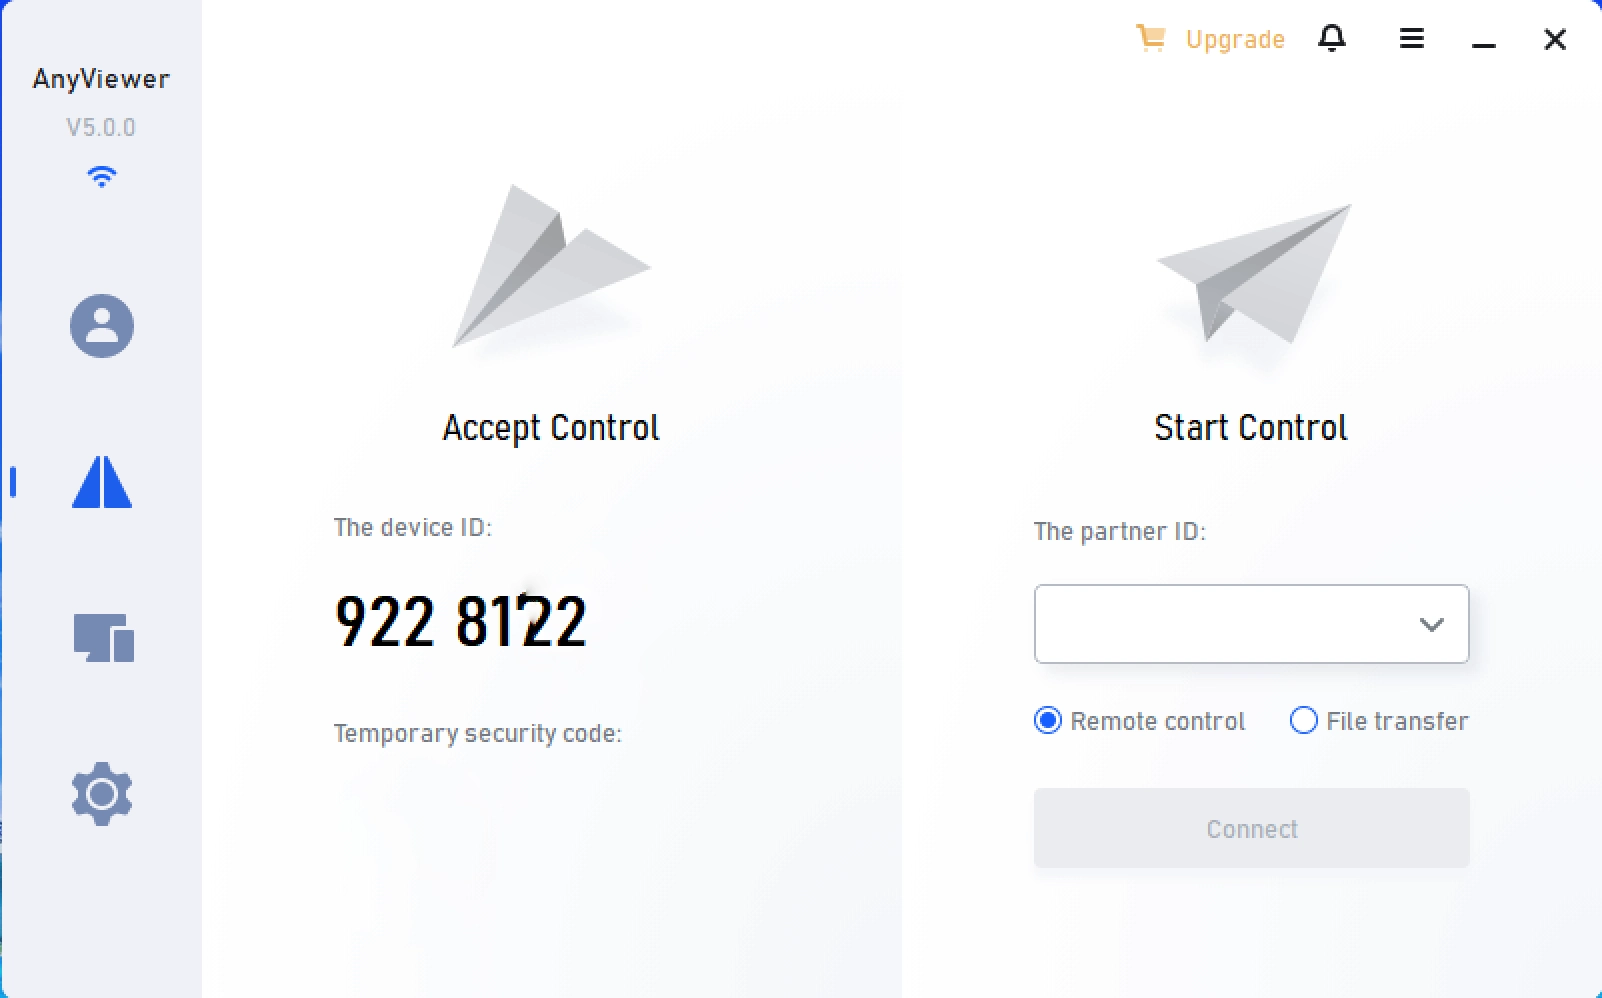The image size is (1602, 998).
Task: Minimize the AnyViewer window
Action: tap(1483, 40)
